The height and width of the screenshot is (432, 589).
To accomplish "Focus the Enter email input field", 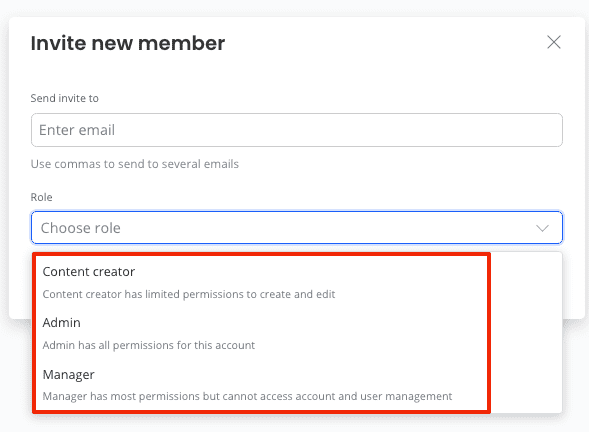I will point(297,130).
